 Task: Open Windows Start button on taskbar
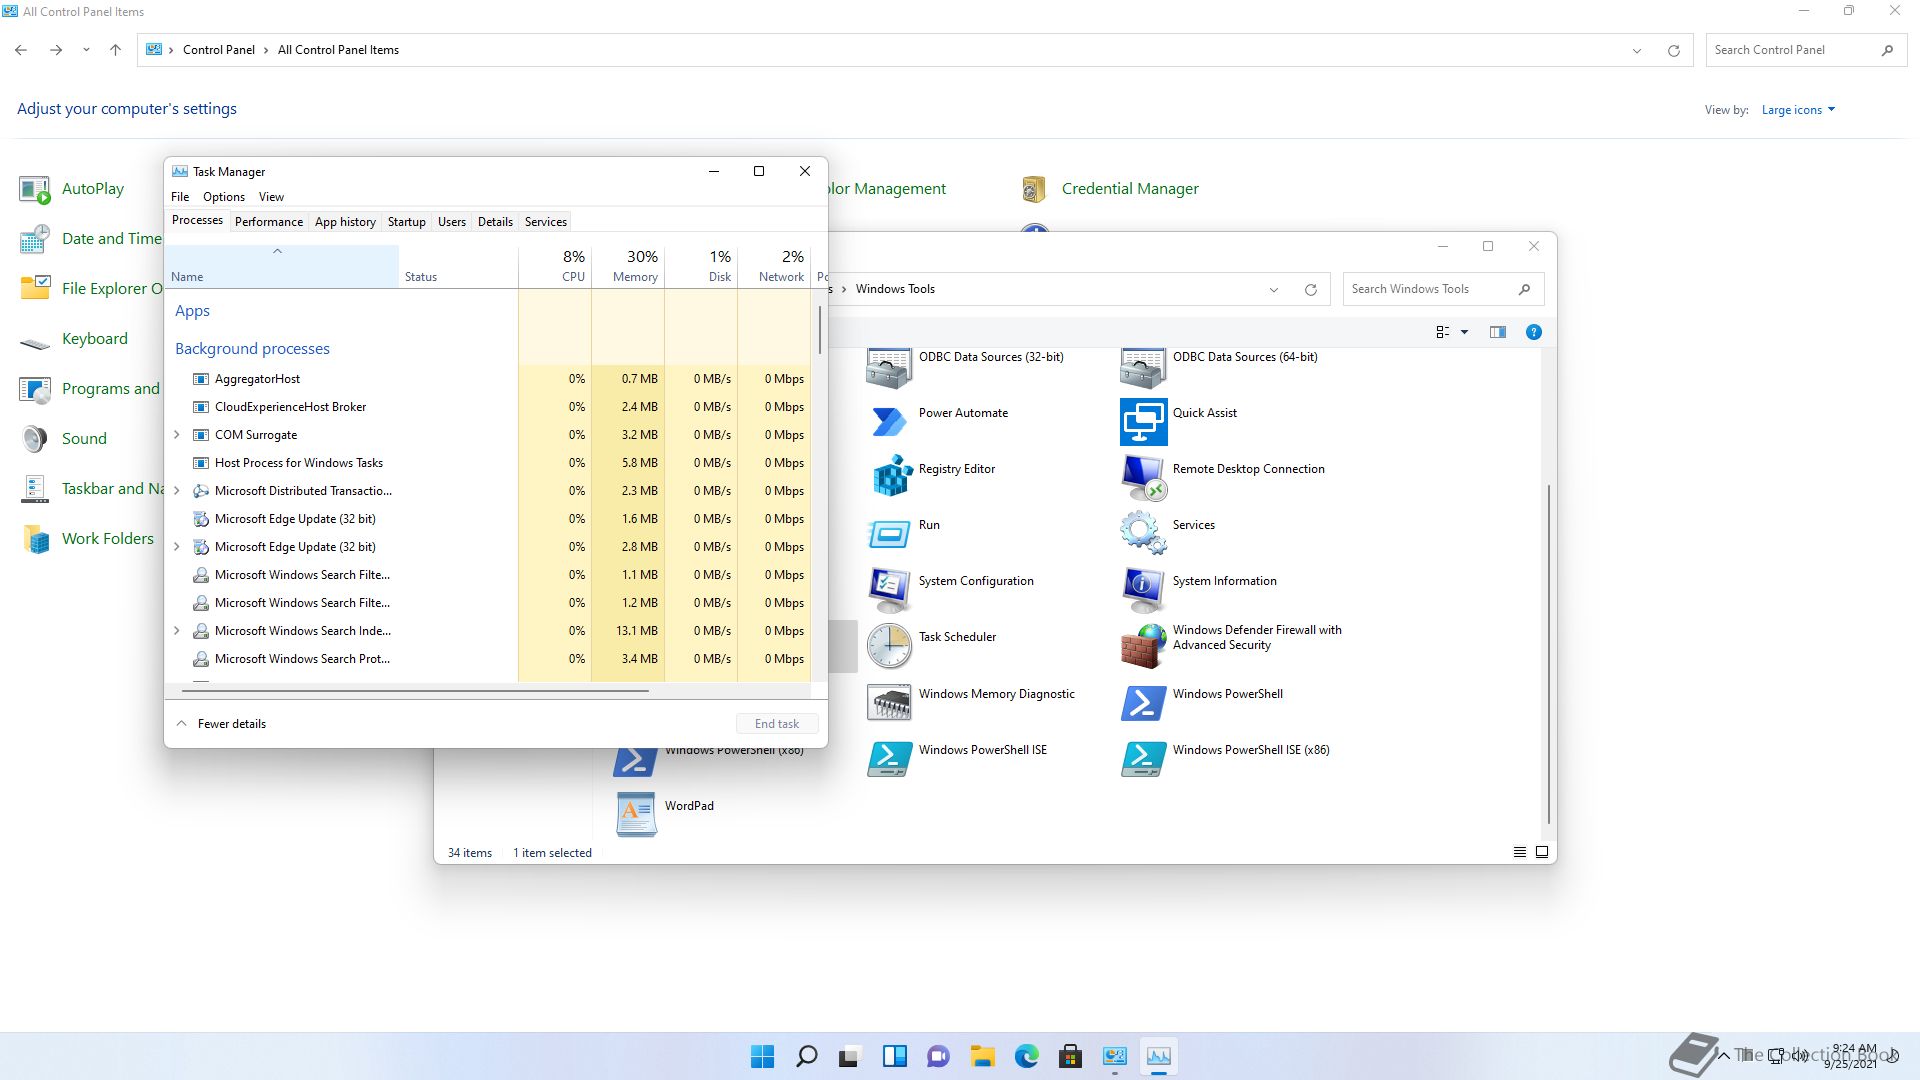762,1057
